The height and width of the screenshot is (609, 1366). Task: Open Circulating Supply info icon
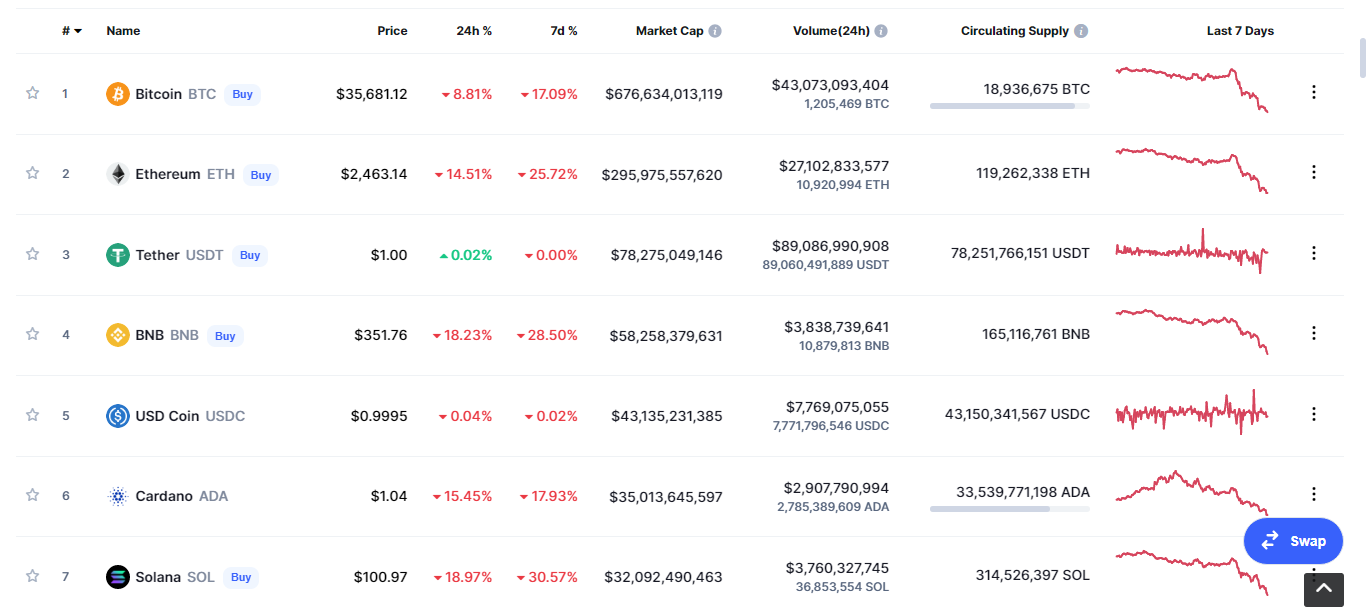1082,31
